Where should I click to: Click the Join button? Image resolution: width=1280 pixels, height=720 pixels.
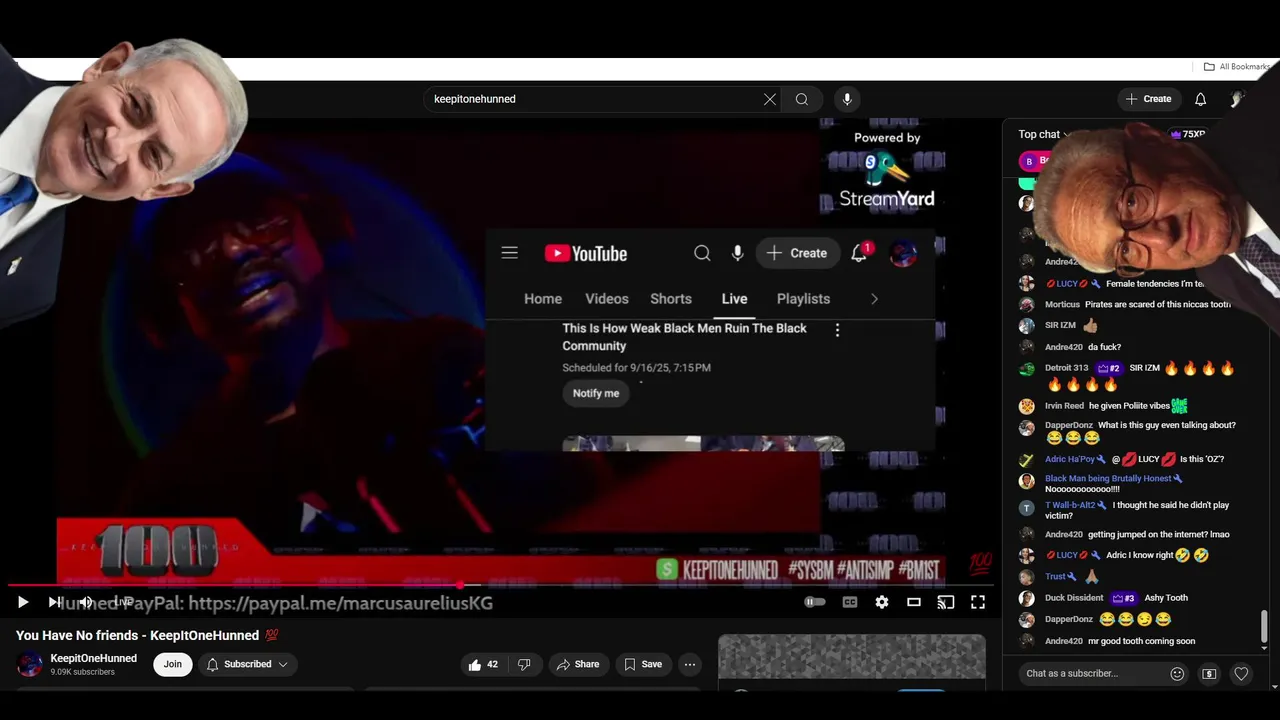point(173,664)
